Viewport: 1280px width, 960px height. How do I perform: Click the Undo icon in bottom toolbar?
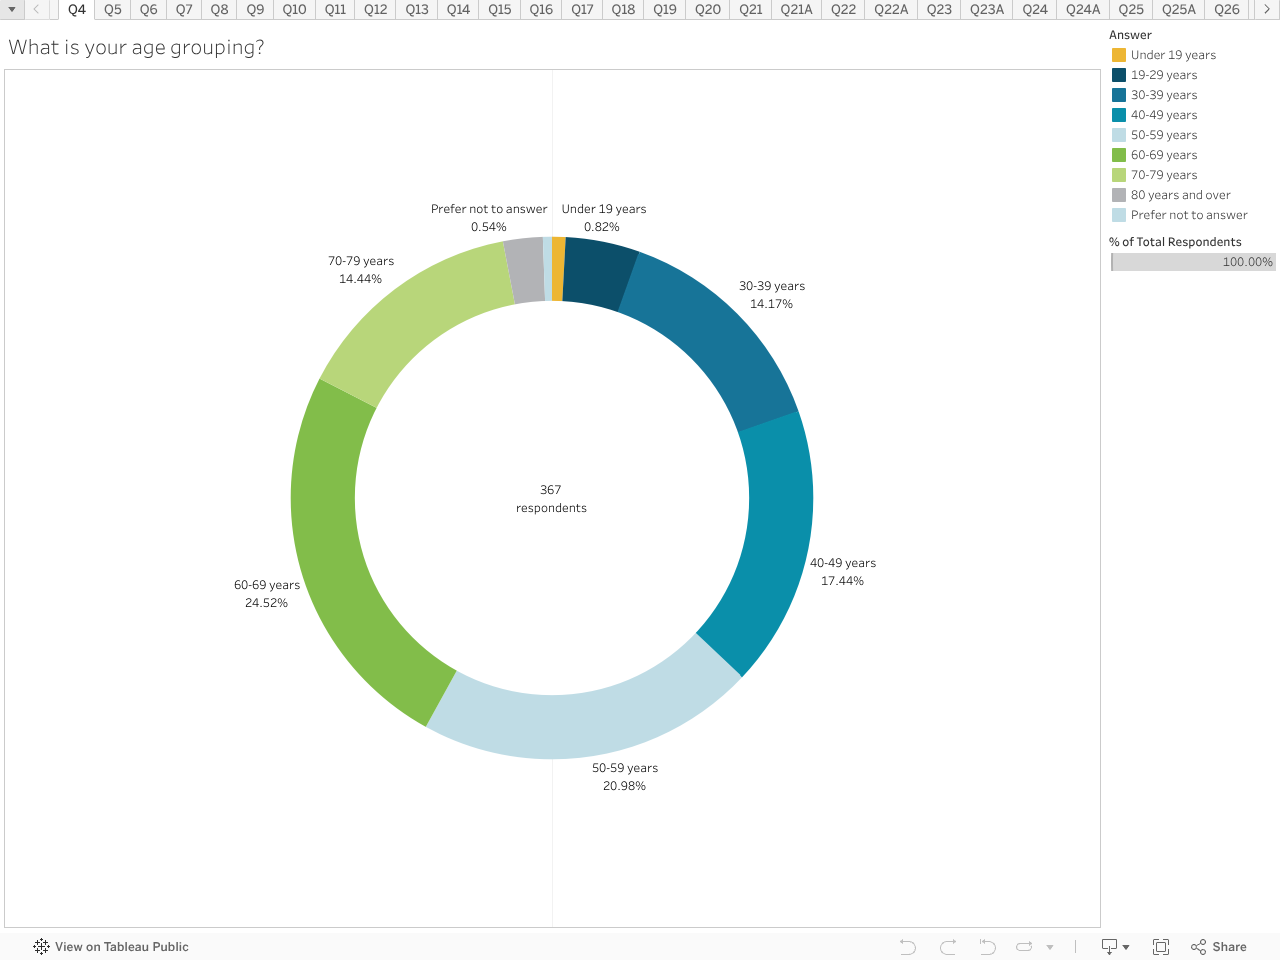pos(907,947)
